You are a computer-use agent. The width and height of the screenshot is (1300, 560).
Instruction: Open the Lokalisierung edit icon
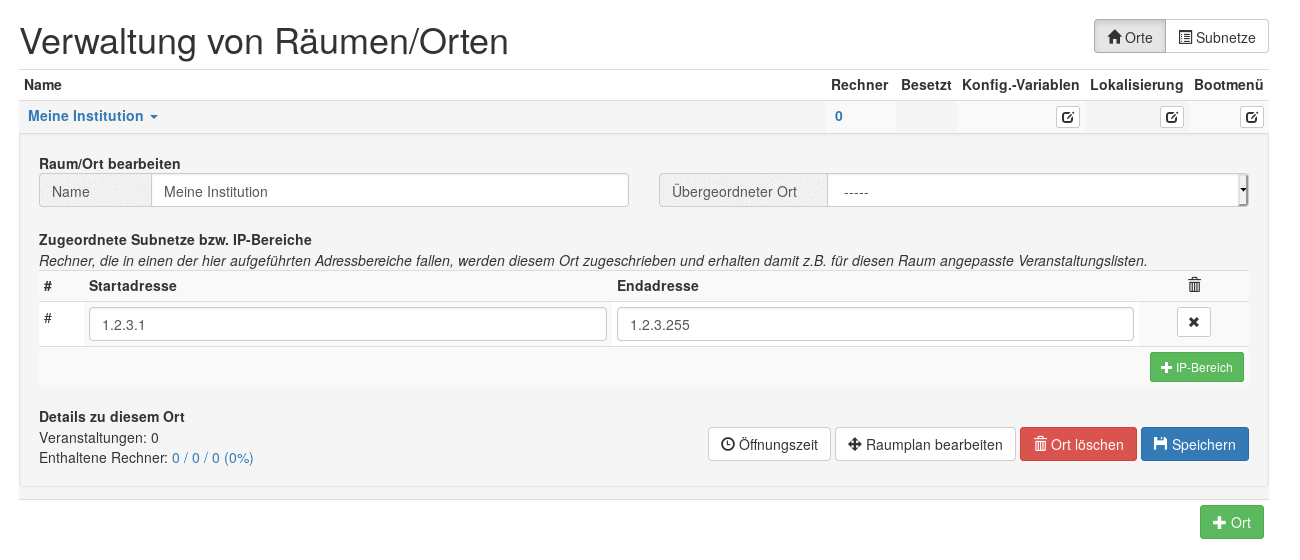(x=1172, y=117)
